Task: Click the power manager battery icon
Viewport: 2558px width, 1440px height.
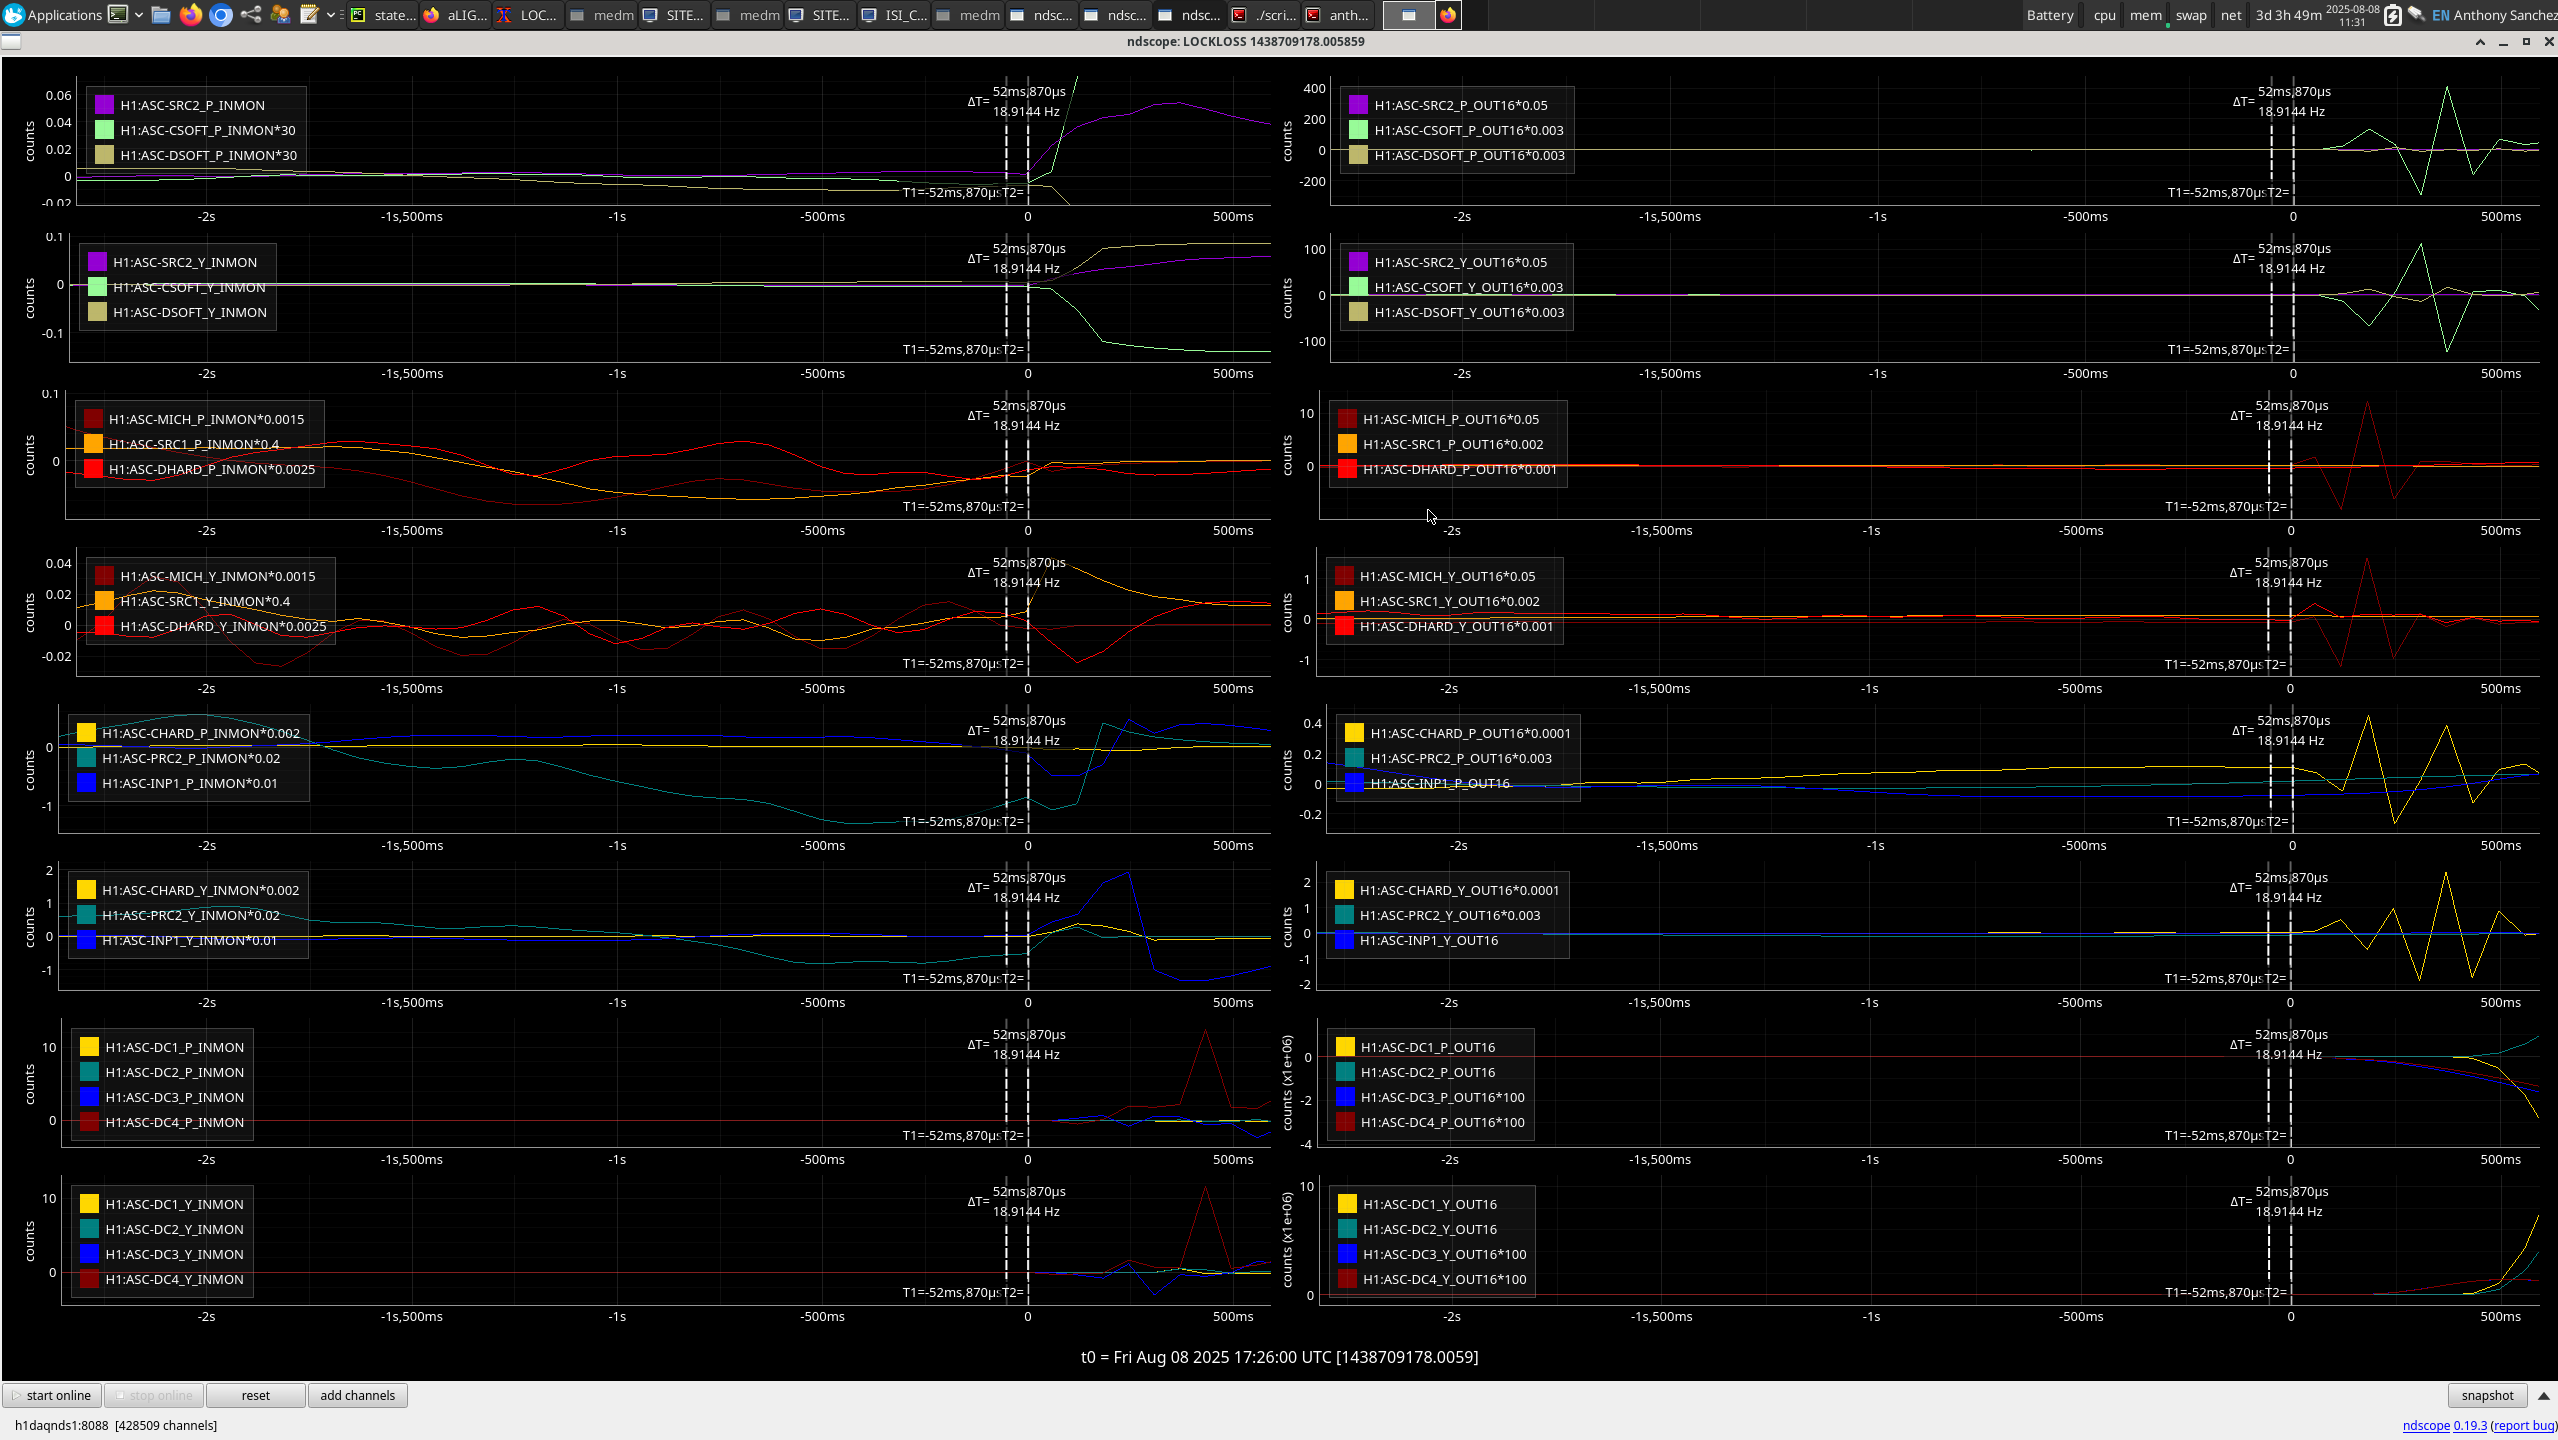Action: 2392,15
